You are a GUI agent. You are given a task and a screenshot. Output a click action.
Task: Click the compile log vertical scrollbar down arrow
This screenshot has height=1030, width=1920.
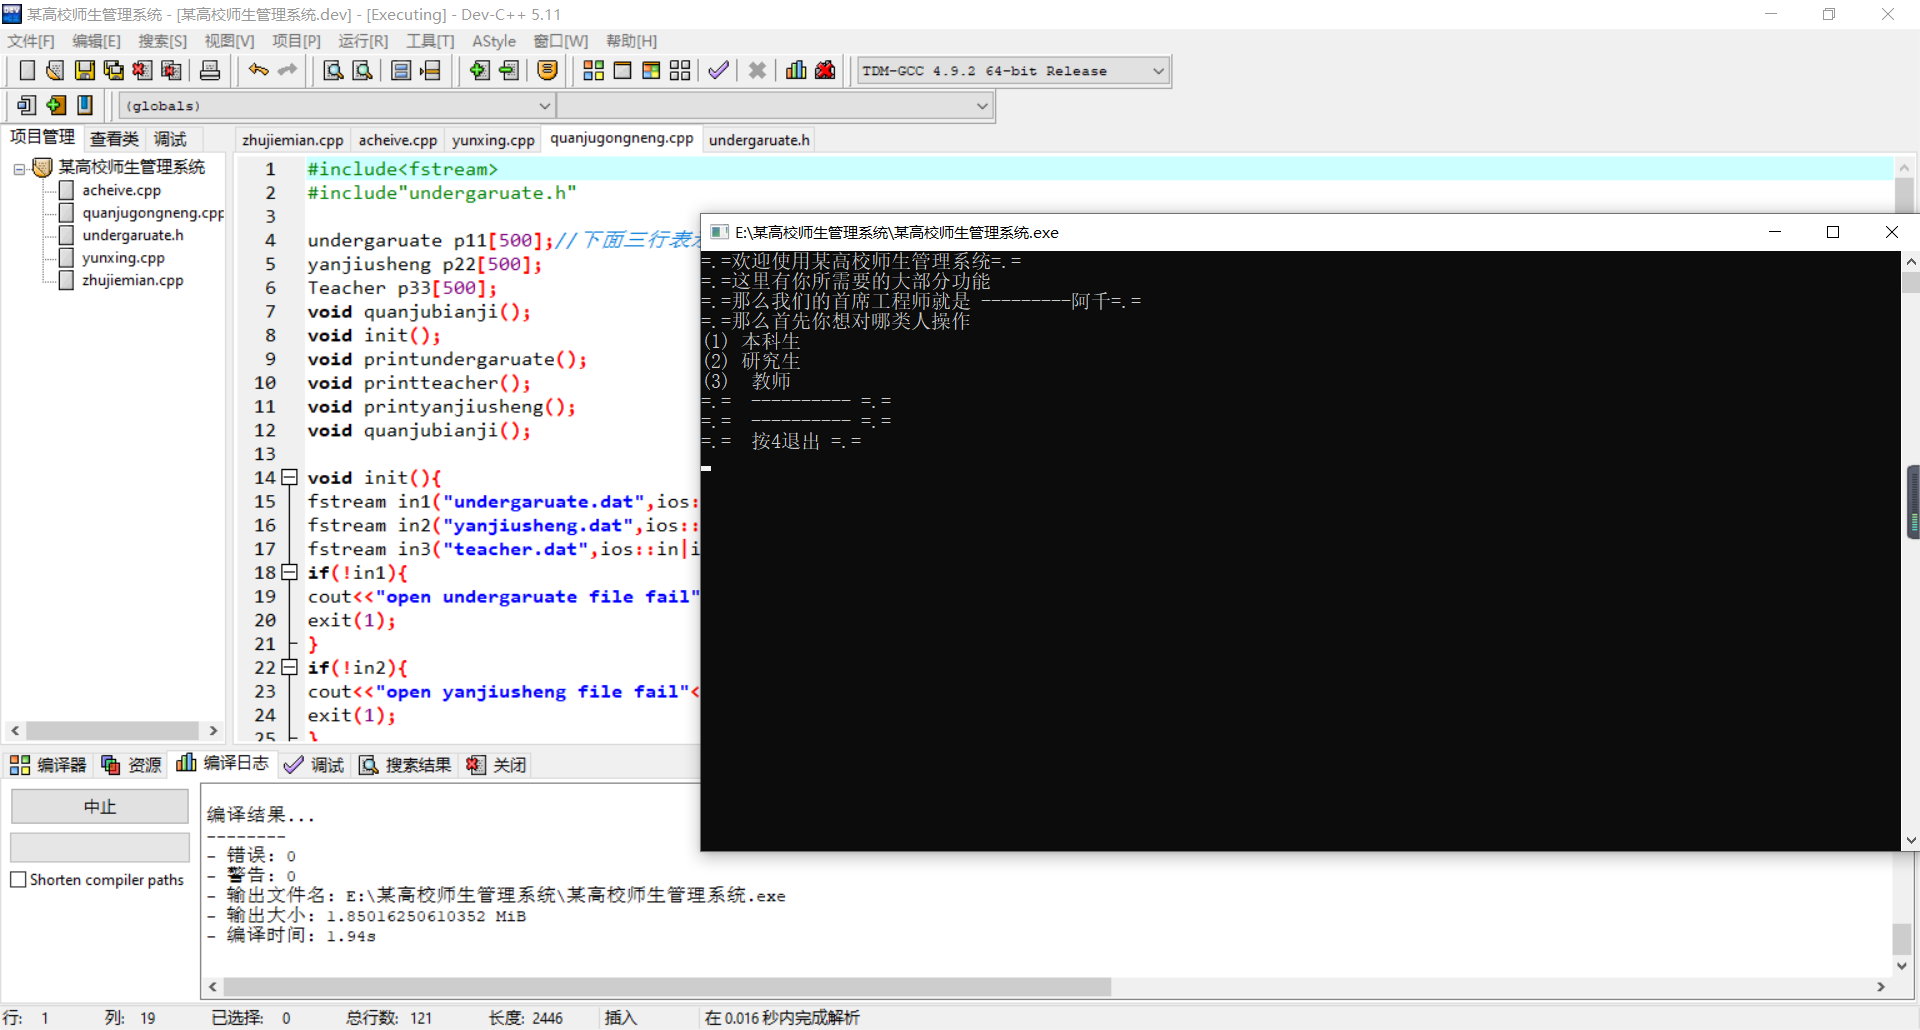[x=1902, y=966]
